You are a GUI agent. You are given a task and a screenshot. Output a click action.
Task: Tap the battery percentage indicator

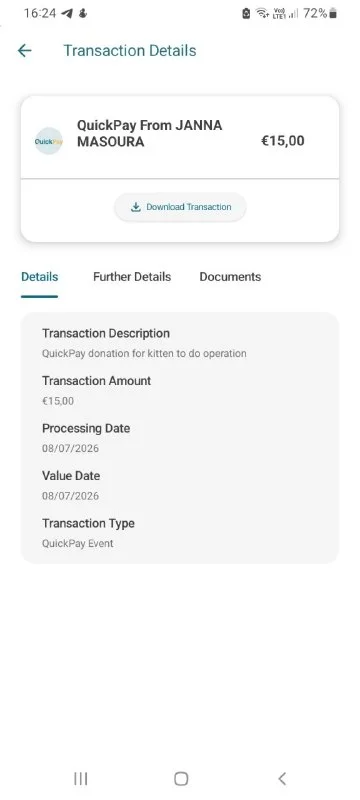tap(315, 13)
